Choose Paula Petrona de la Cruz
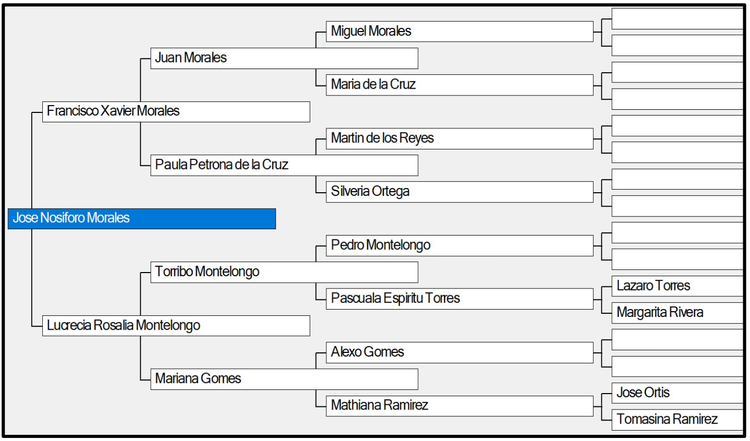This screenshot has width=750, height=441. pos(284,165)
